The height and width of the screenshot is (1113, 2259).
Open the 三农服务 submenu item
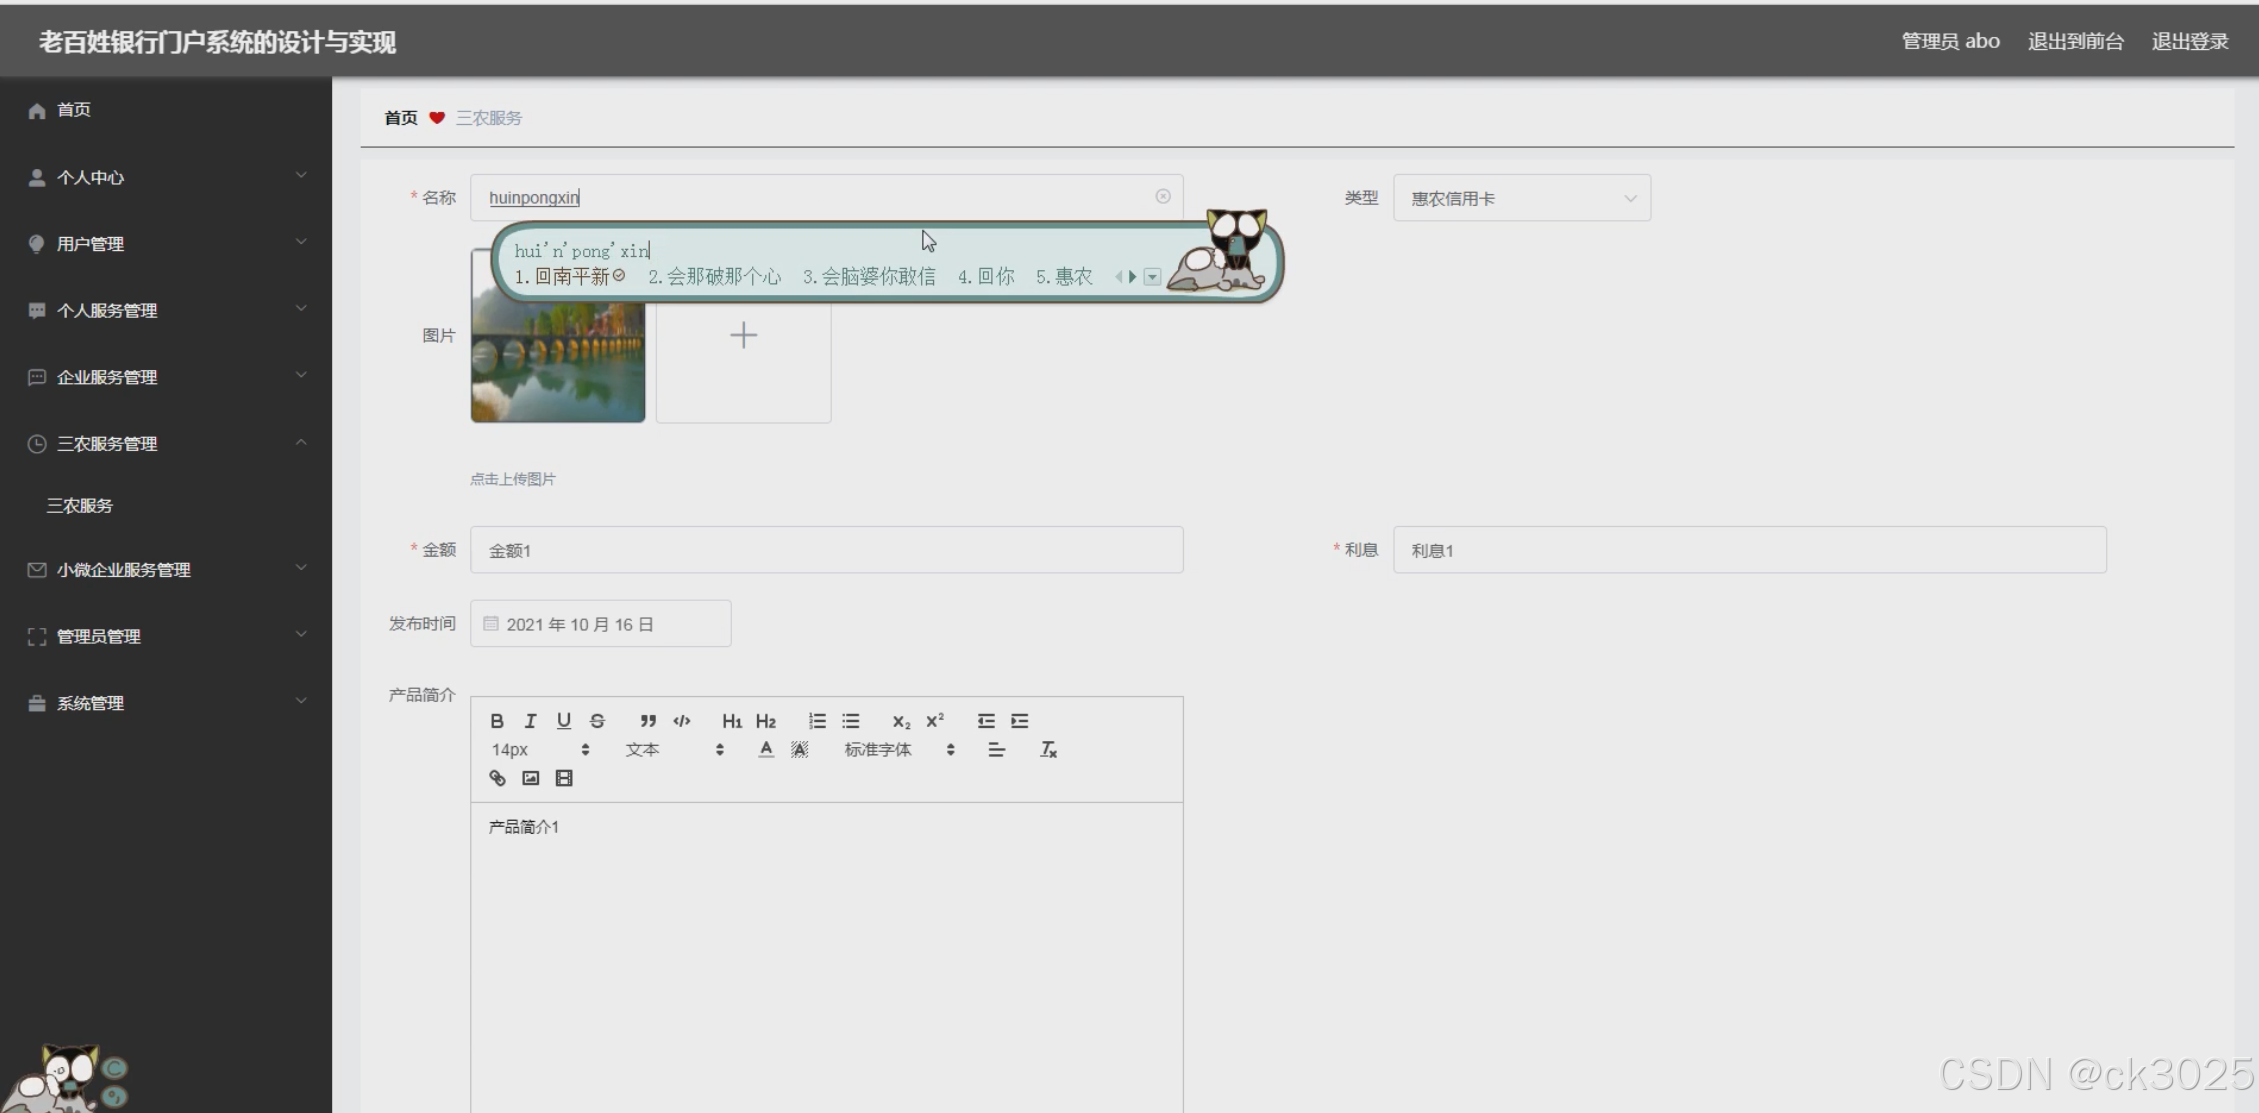coord(80,506)
